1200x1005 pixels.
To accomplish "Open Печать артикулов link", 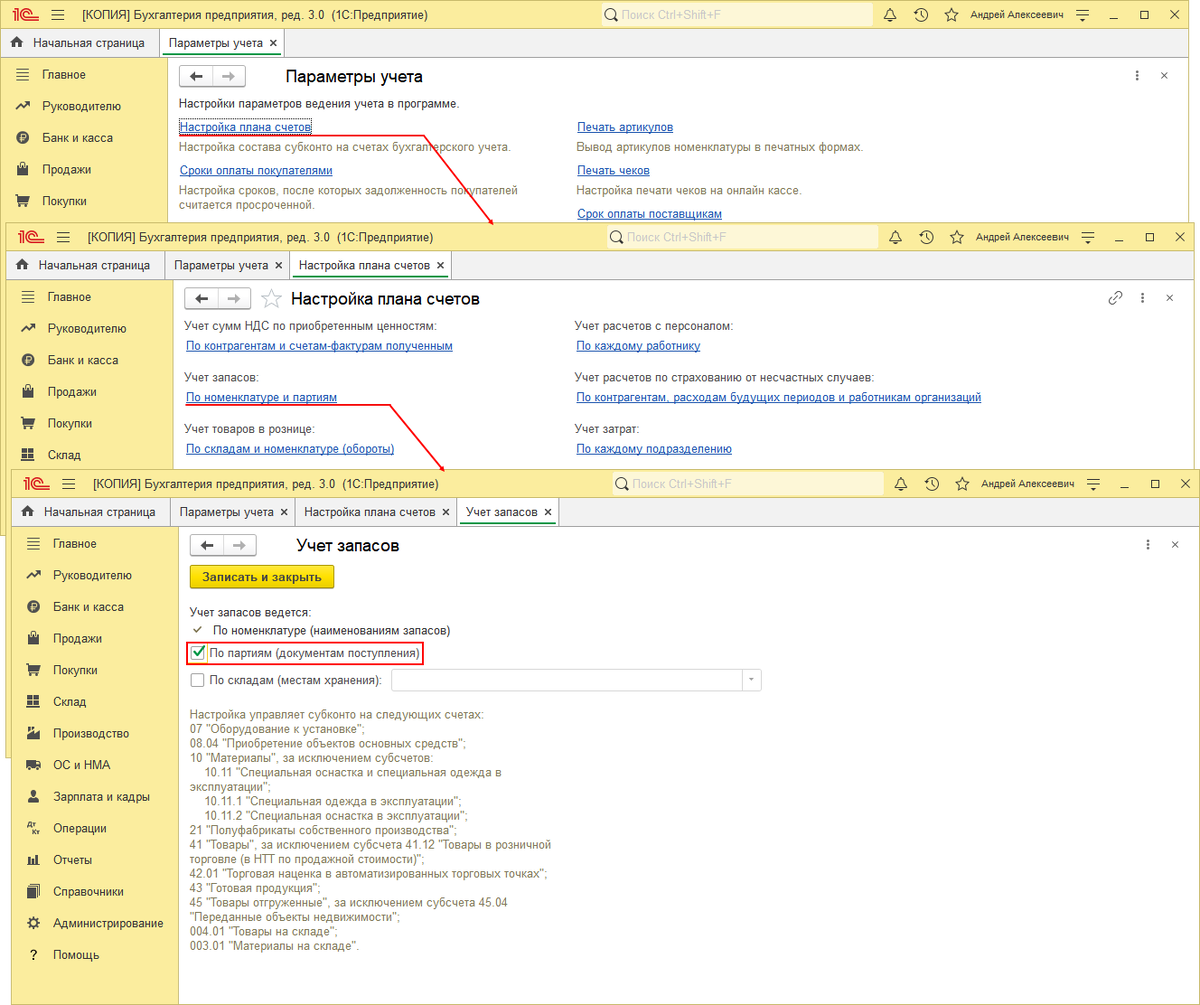I will coord(625,127).
